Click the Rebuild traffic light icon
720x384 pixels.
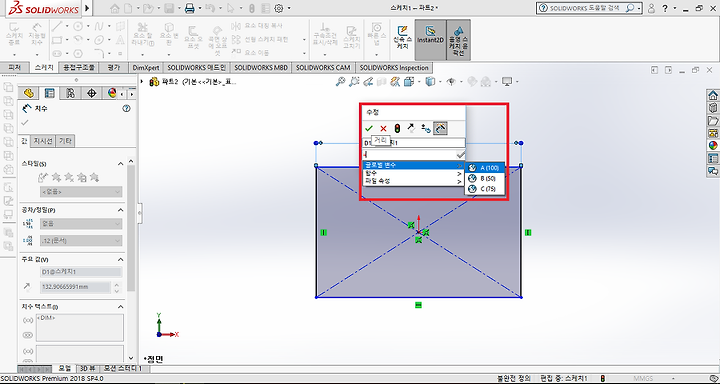[x=397, y=129]
